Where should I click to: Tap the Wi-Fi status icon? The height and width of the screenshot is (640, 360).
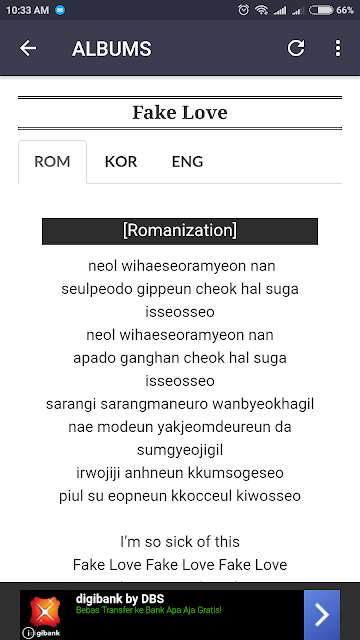(x=261, y=10)
